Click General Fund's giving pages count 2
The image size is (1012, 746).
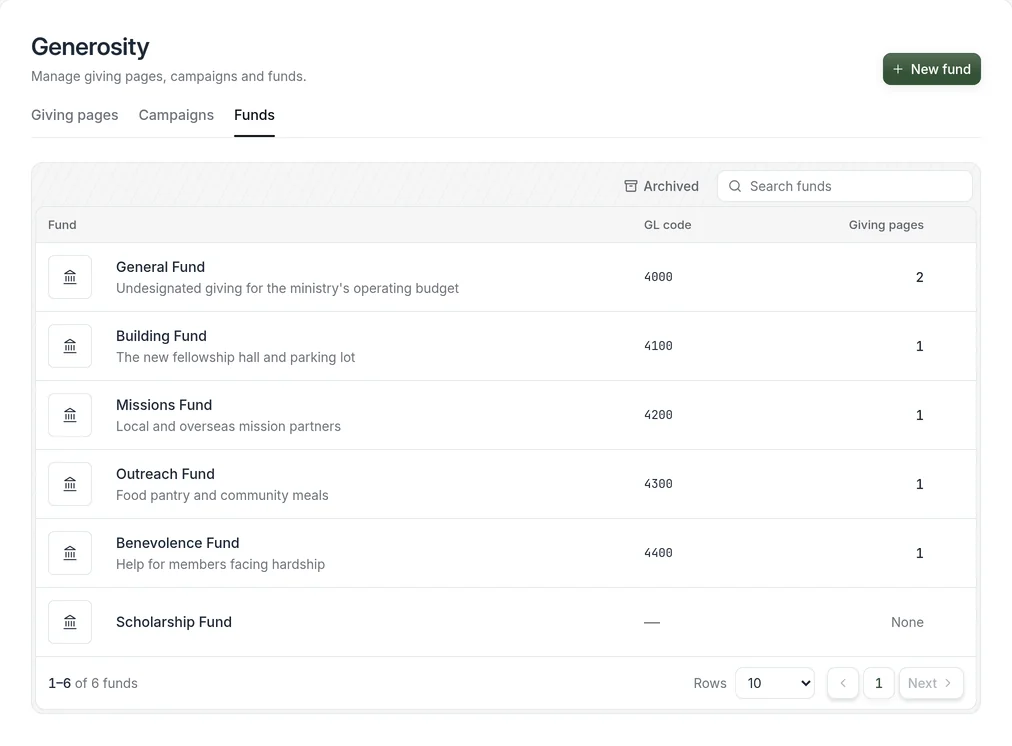coord(920,277)
